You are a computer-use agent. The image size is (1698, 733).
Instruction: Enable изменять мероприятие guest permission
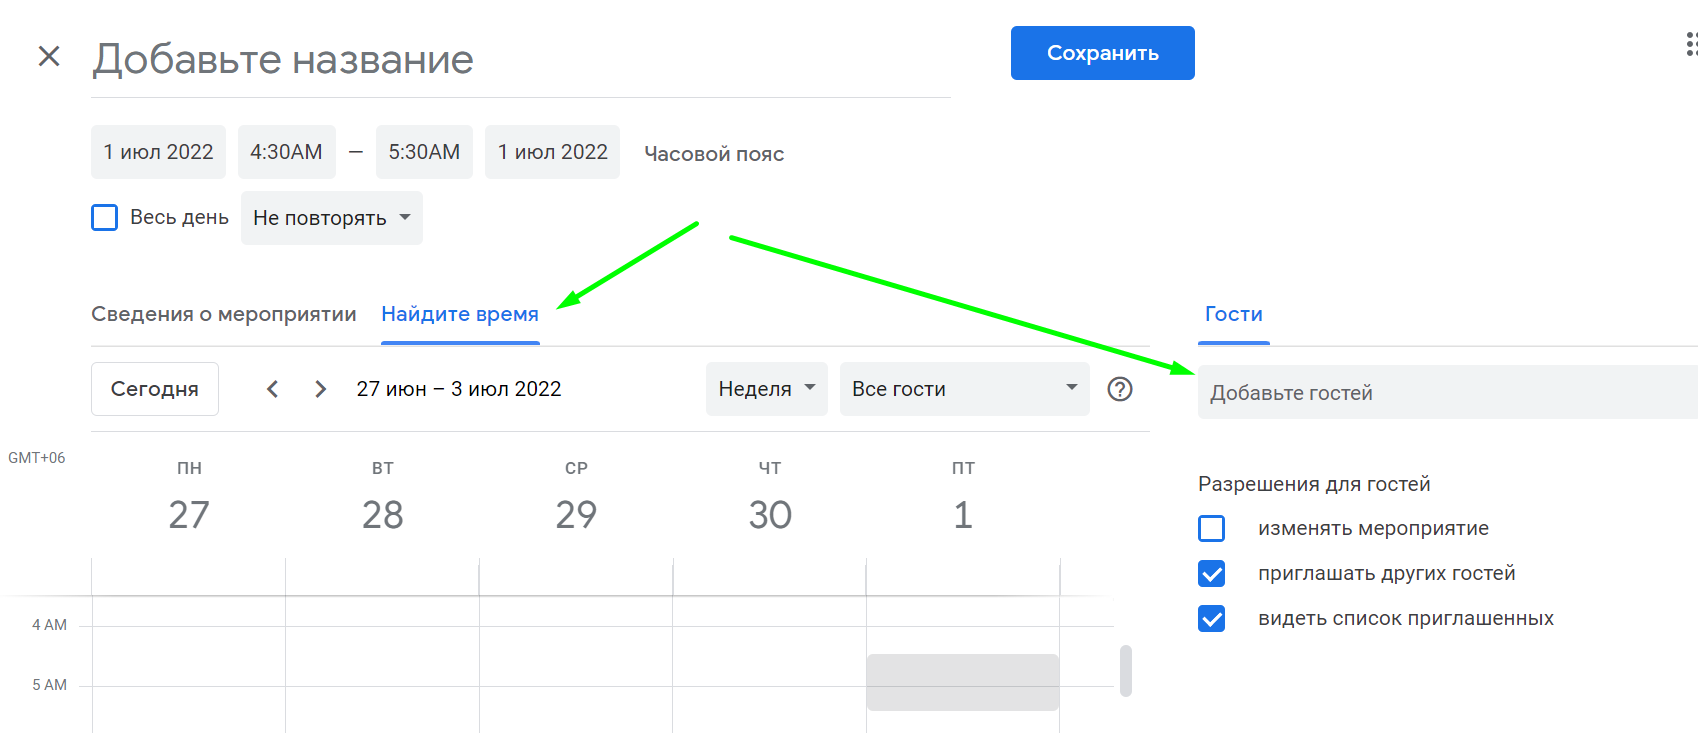tap(1211, 528)
